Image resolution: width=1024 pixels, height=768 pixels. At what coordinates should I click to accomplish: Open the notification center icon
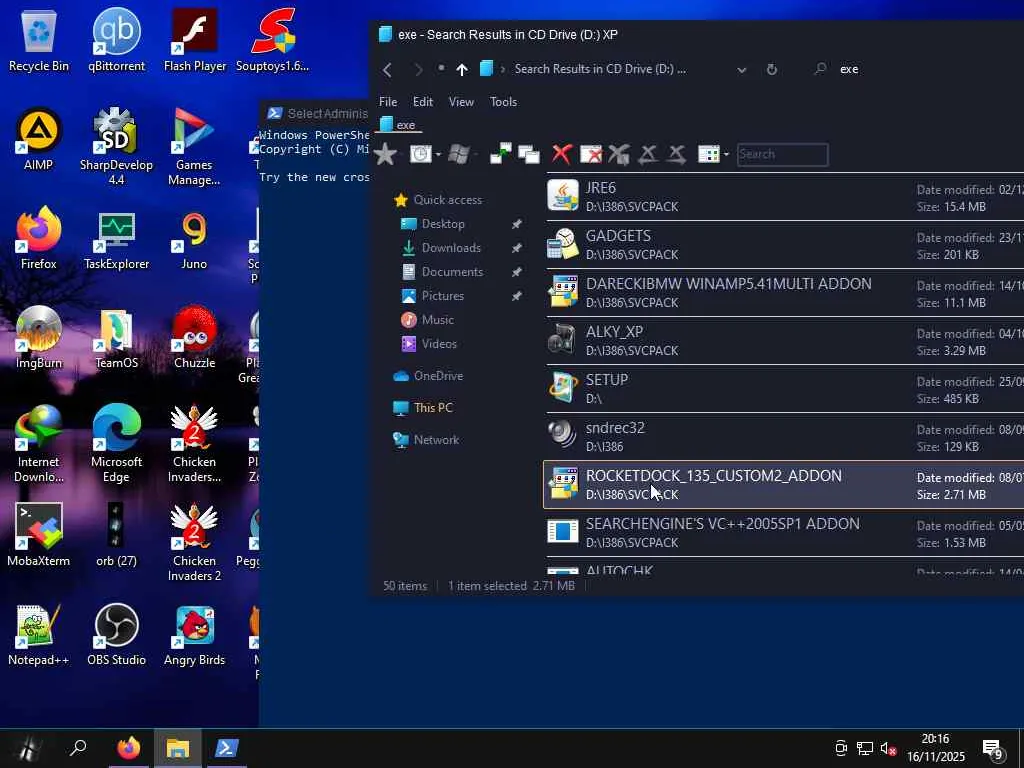[x=993, y=748]
